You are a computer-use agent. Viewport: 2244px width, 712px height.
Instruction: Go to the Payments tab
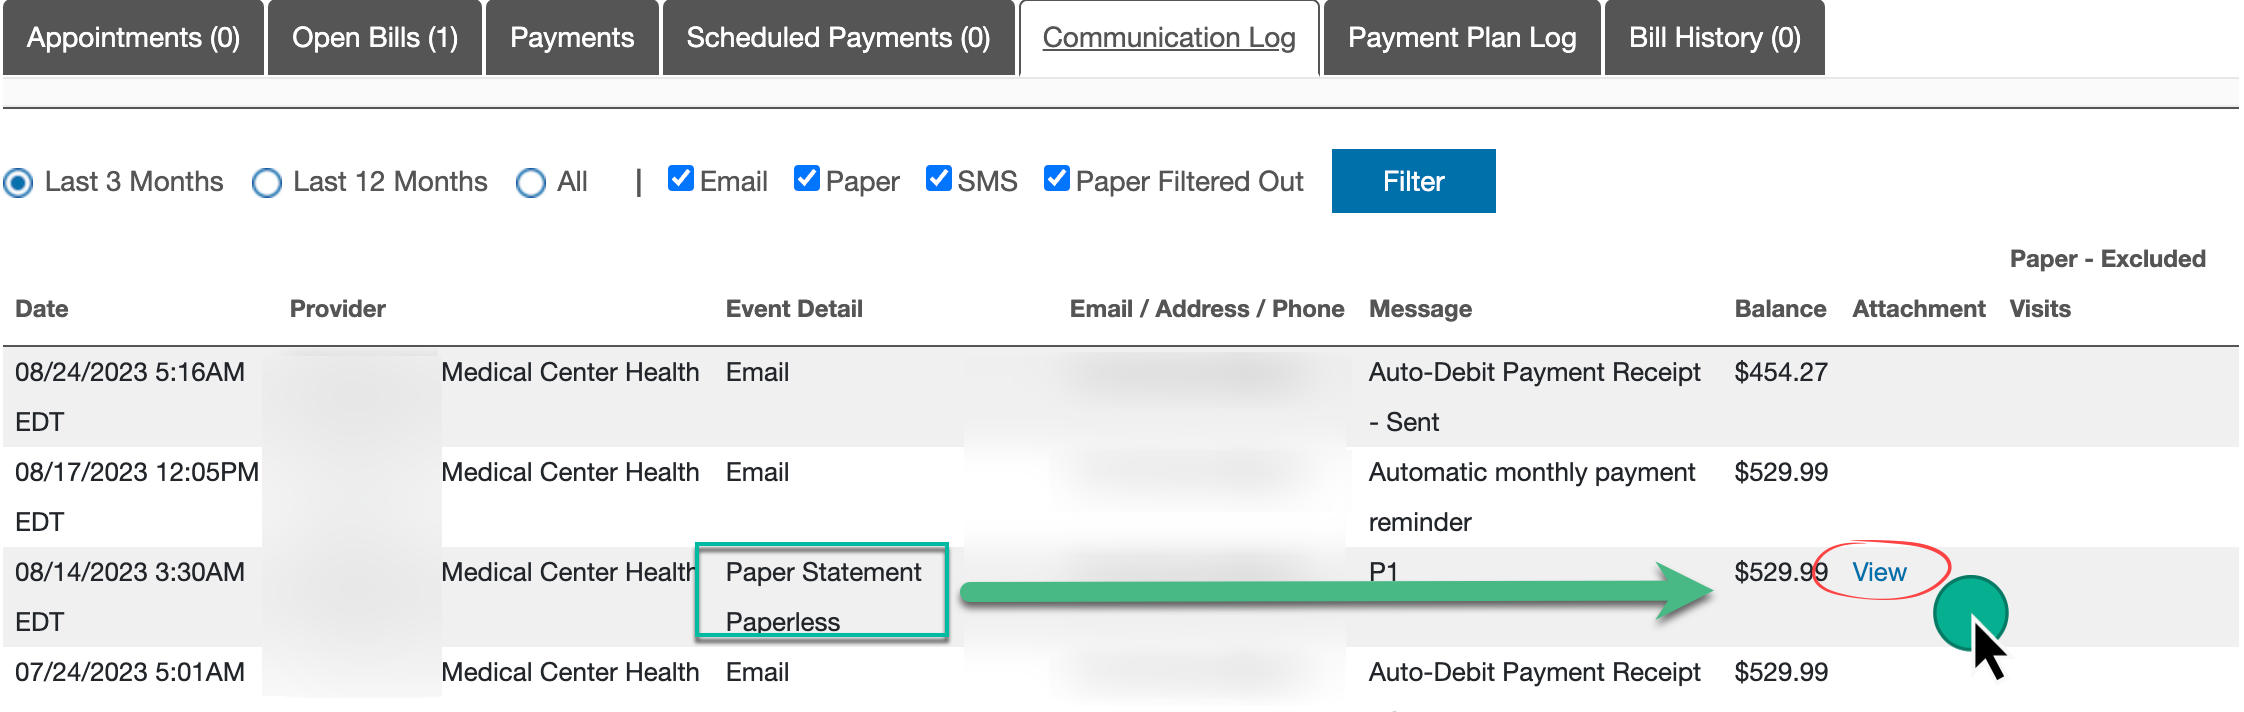pos(572,38)
